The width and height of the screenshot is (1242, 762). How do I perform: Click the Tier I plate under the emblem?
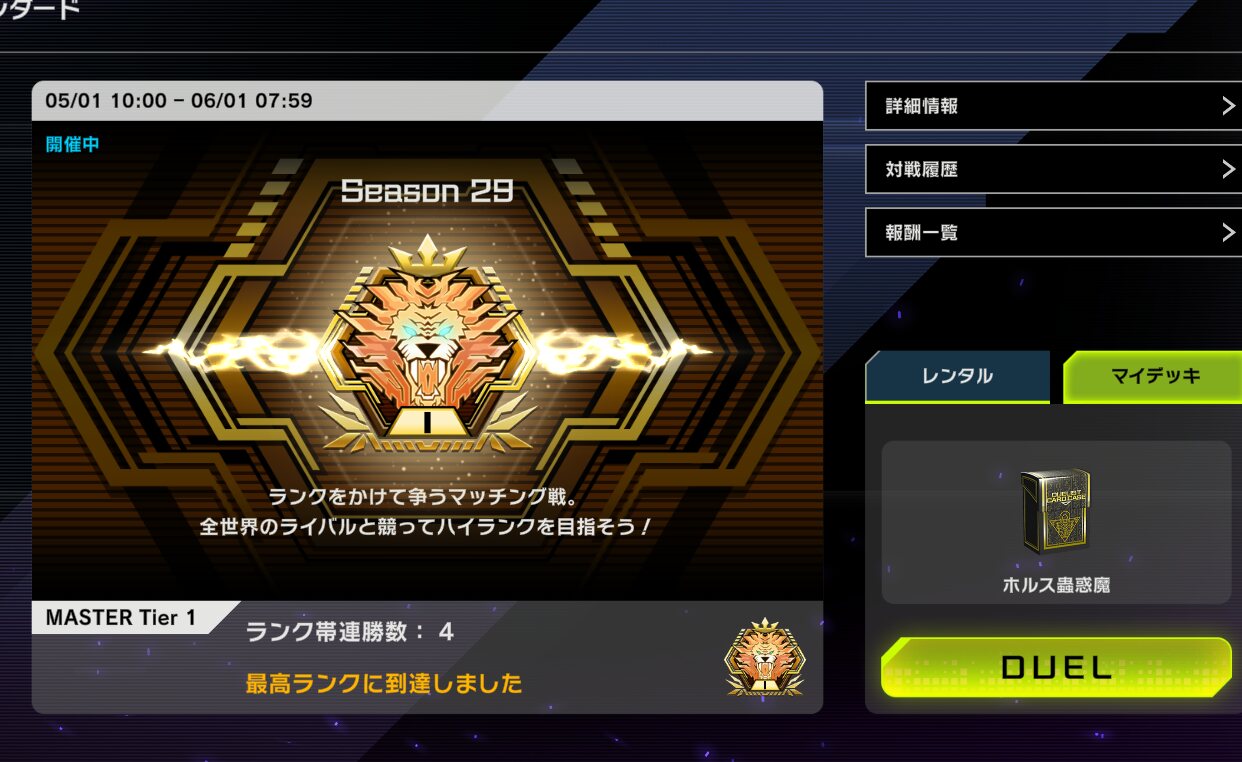click(427, 423)
